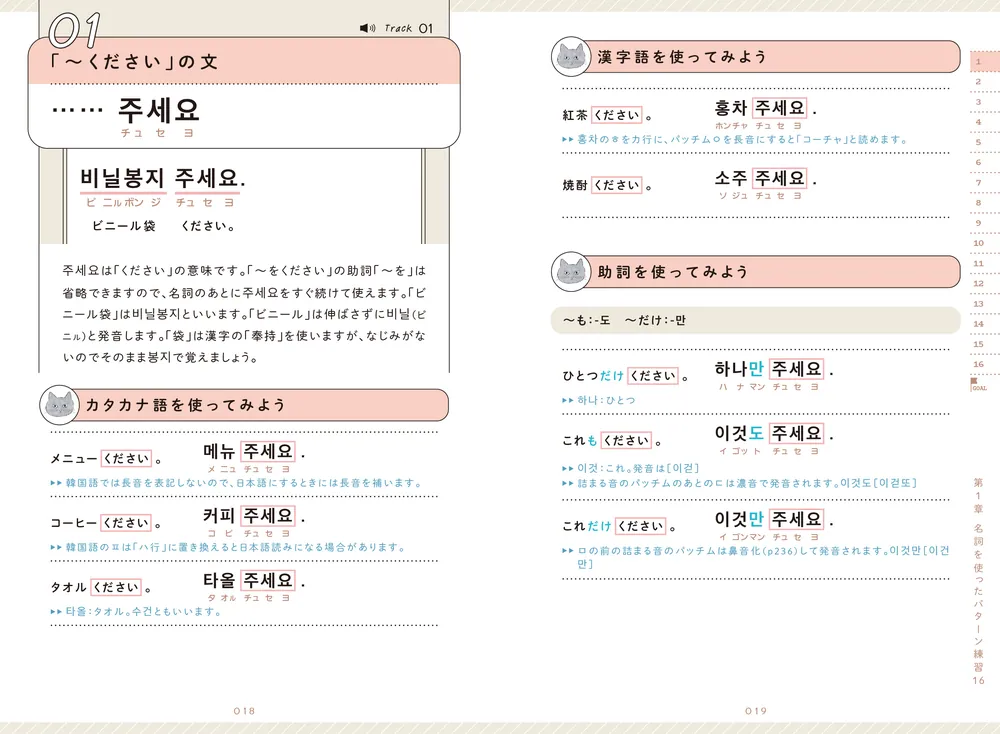Click the Japanese phrase これも

coord(580,441)
